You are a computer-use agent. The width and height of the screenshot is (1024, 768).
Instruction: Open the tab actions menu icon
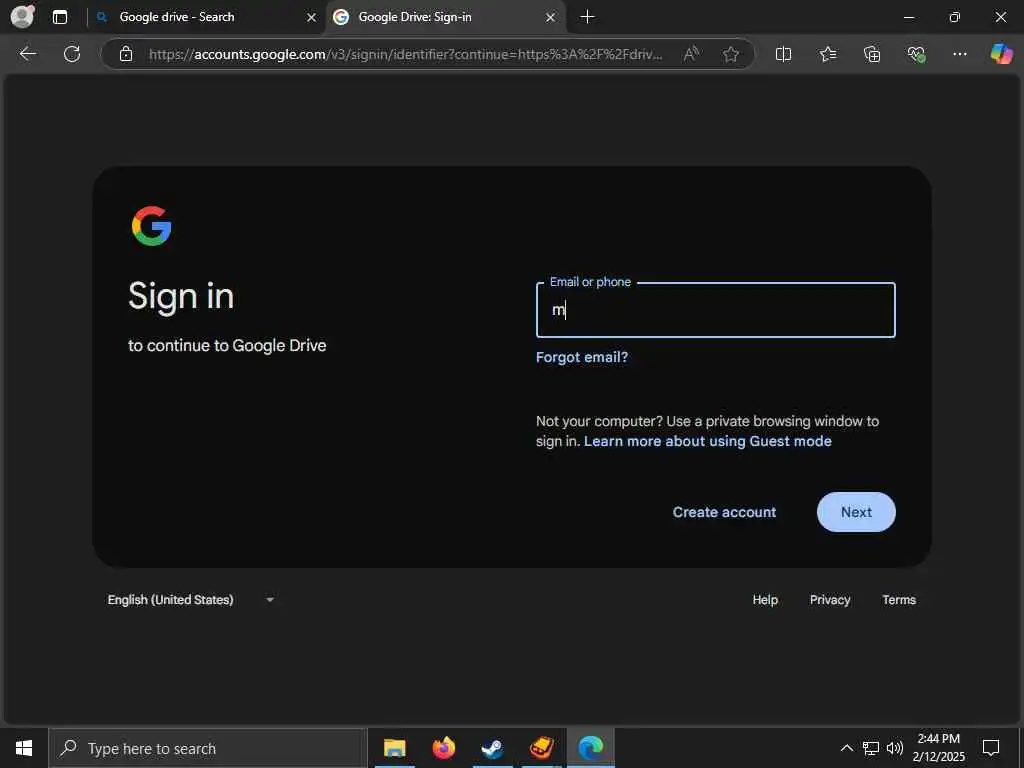tap(59, 17)
